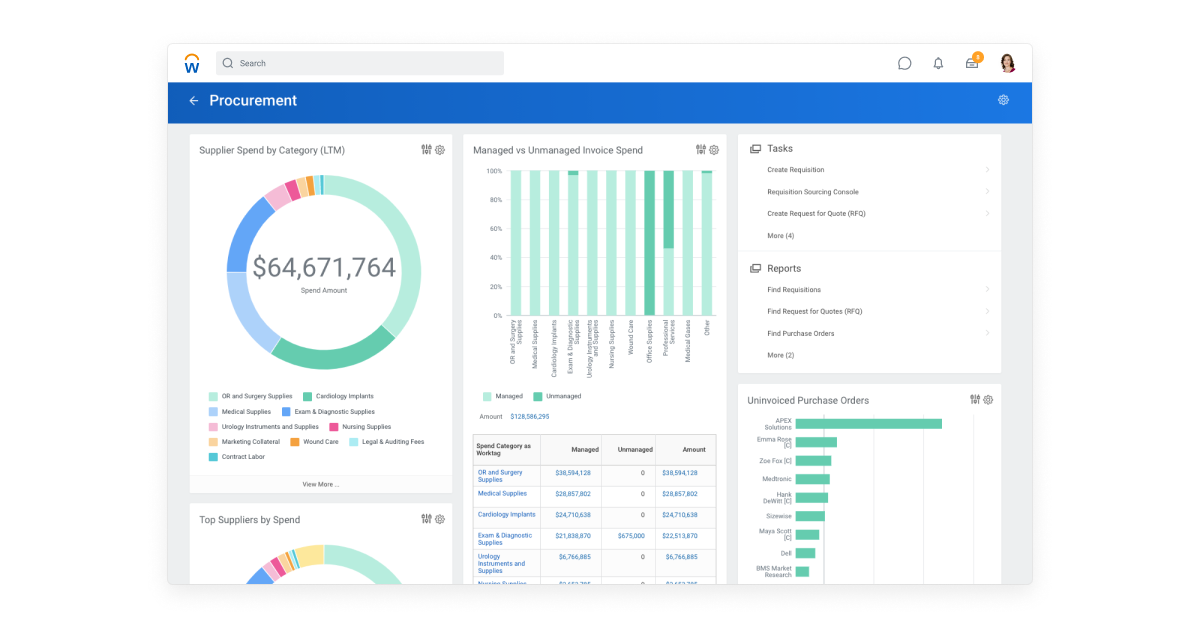Open filter sliders for Top Suppliers by Spend
Image resolution: width=1200 pixels, height=628 pixels.
[426, 519]
